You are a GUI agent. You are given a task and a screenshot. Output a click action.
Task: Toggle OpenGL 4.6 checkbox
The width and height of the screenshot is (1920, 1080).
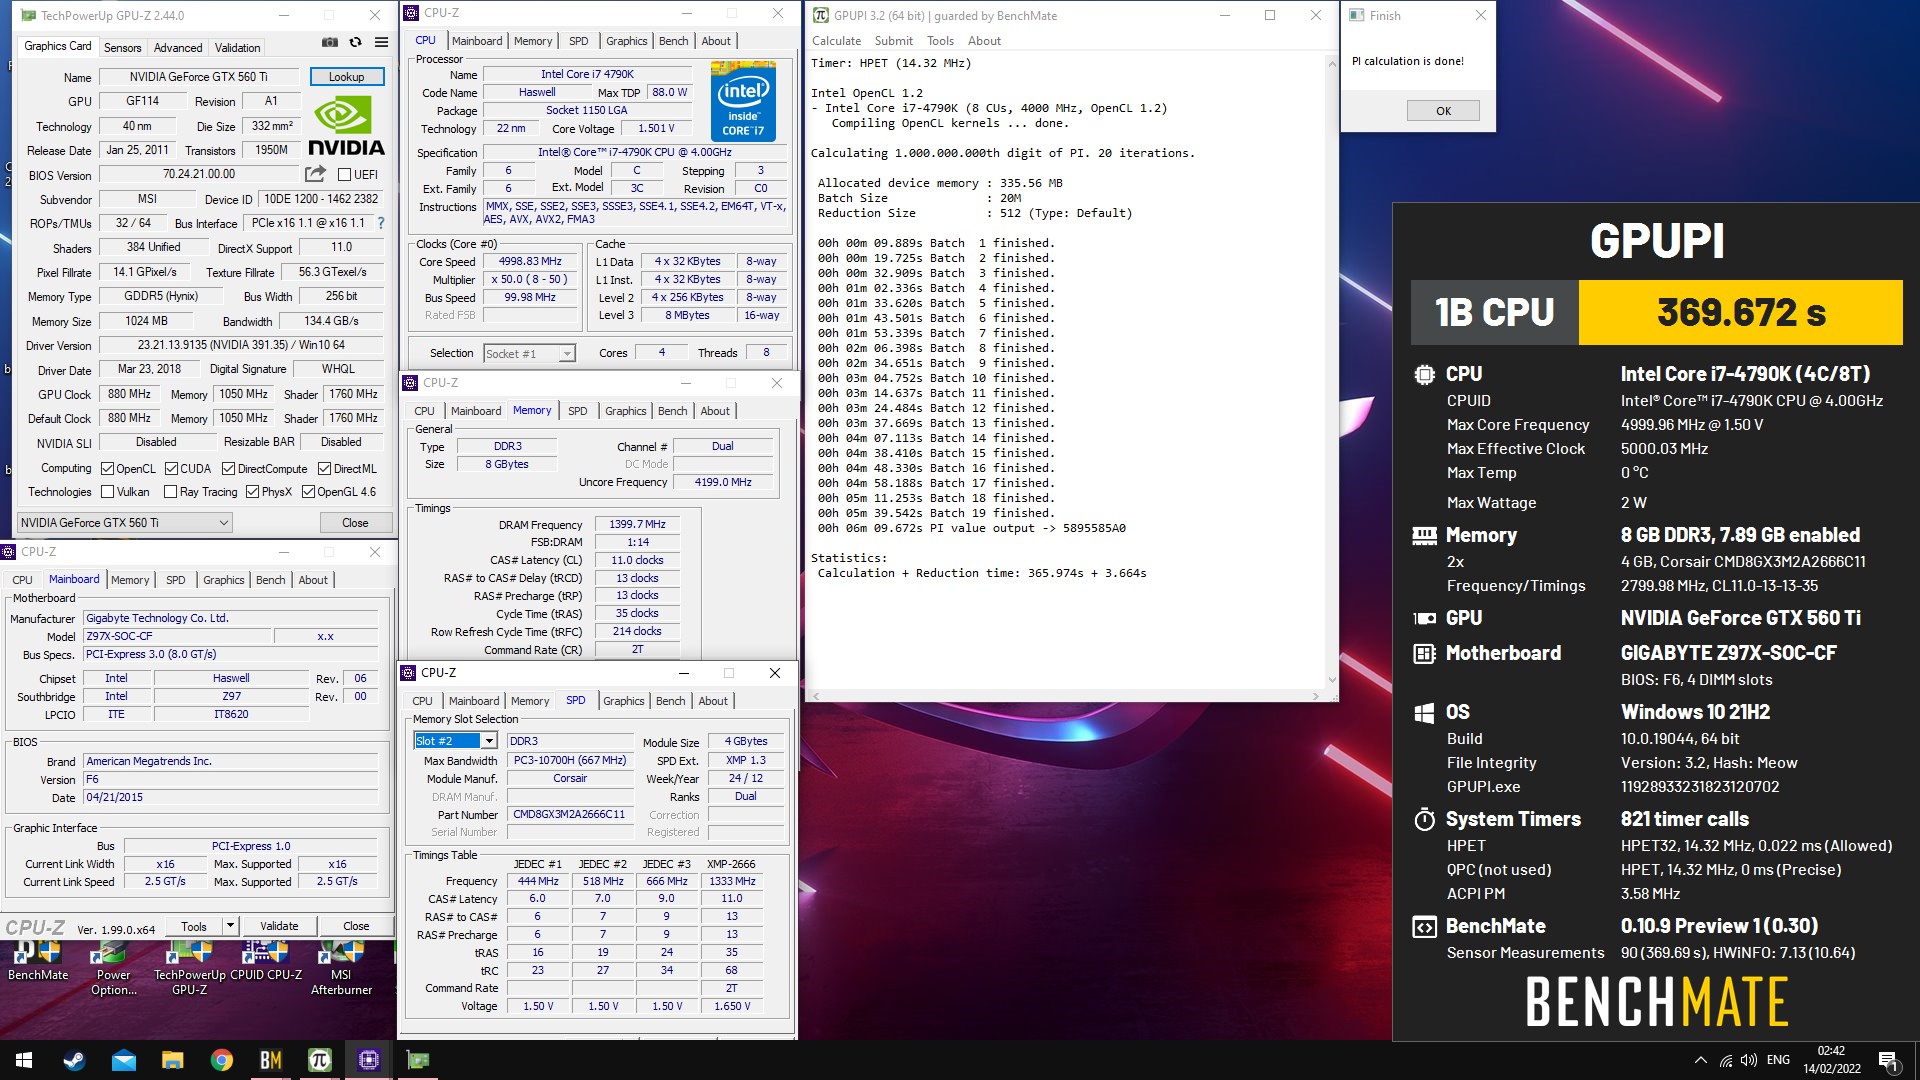coord(308,492)
